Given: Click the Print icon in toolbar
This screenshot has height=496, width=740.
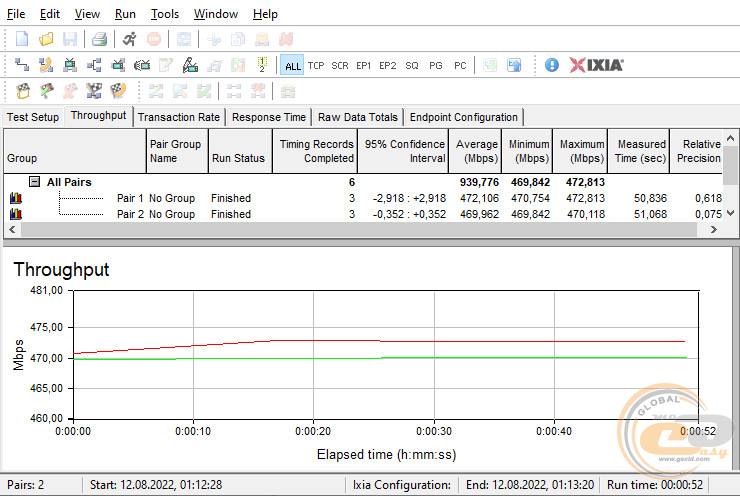Looking at the screenshot, I should (x=99, y=40).
